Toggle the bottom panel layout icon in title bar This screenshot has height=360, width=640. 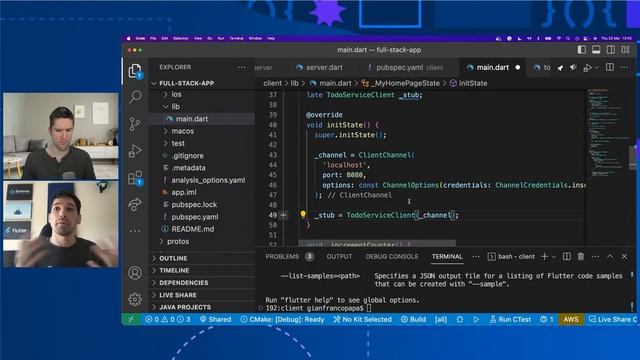tap(596, 50)
